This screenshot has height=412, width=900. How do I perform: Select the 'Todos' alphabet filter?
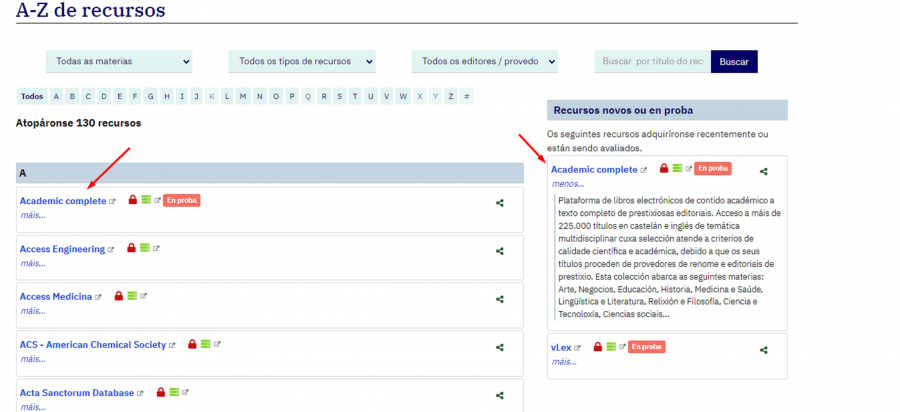point(32,97)
